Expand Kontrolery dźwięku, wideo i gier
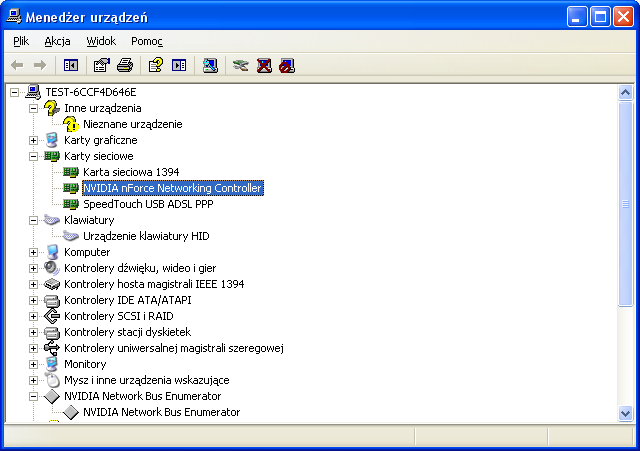This screenshot has width=640, height=451. coord(33,268)
